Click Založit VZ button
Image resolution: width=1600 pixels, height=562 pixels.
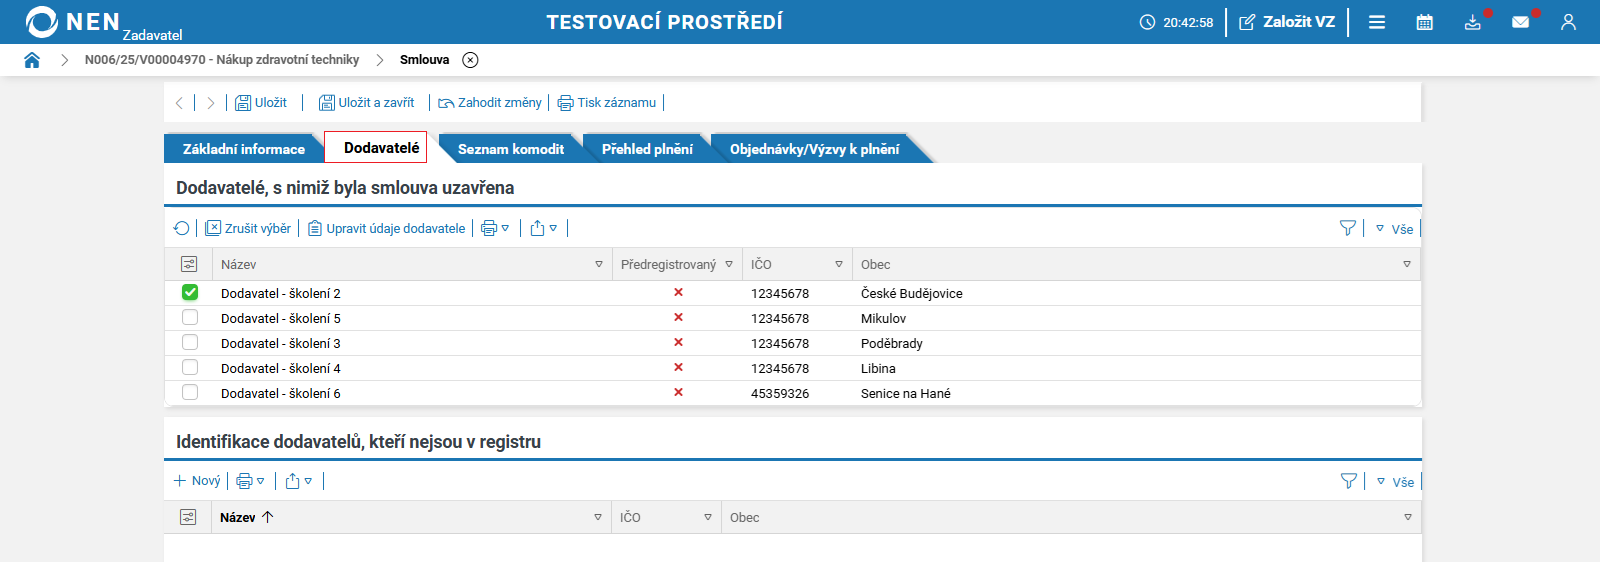pyautogui.click(x=1287, y=22)
